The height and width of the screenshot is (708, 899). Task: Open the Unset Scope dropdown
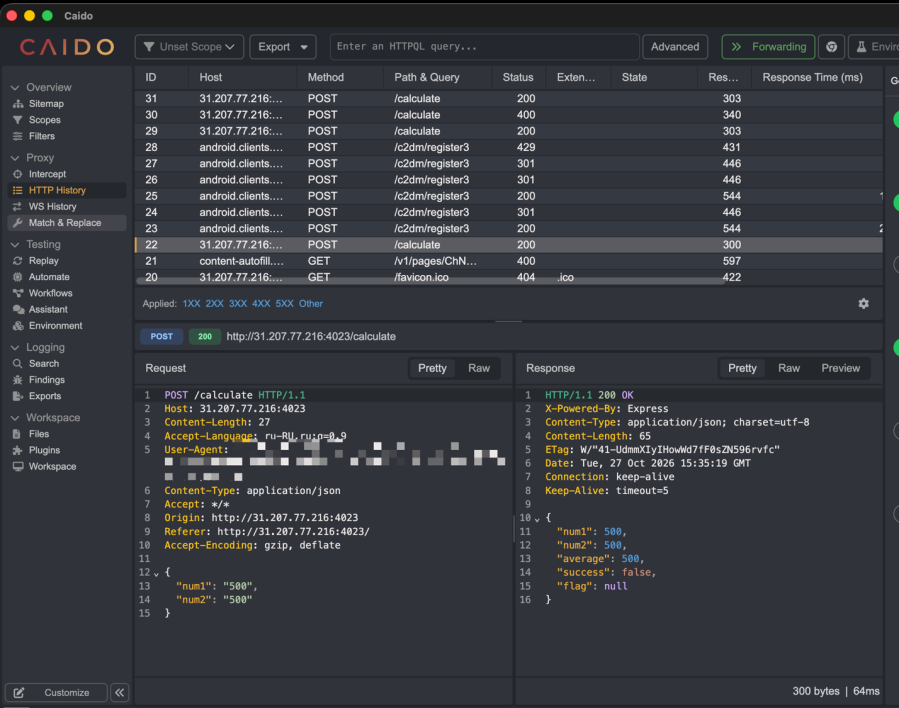[x=189, y=47]
